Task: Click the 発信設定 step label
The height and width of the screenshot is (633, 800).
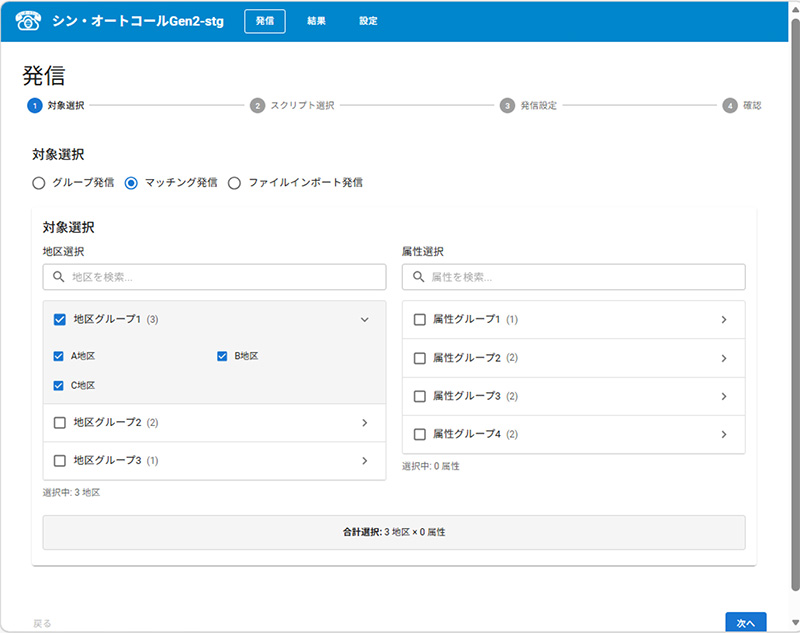Action: point(538,106)
